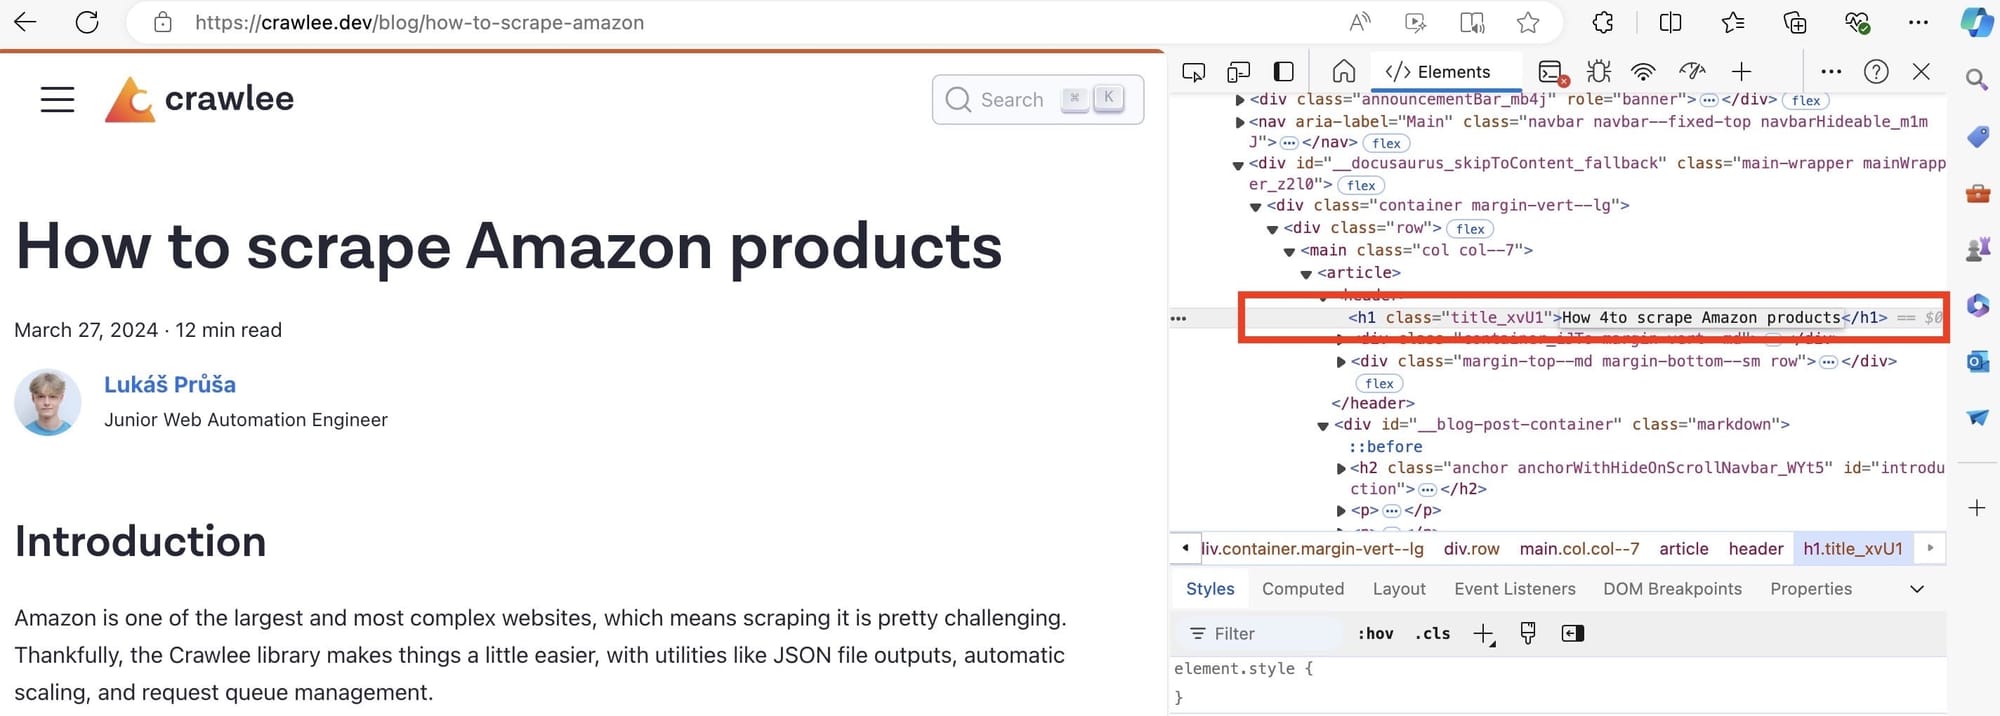Switch to the Computed pane
The width and height of the screenshot is (2000, 716).
(1303, 589)
